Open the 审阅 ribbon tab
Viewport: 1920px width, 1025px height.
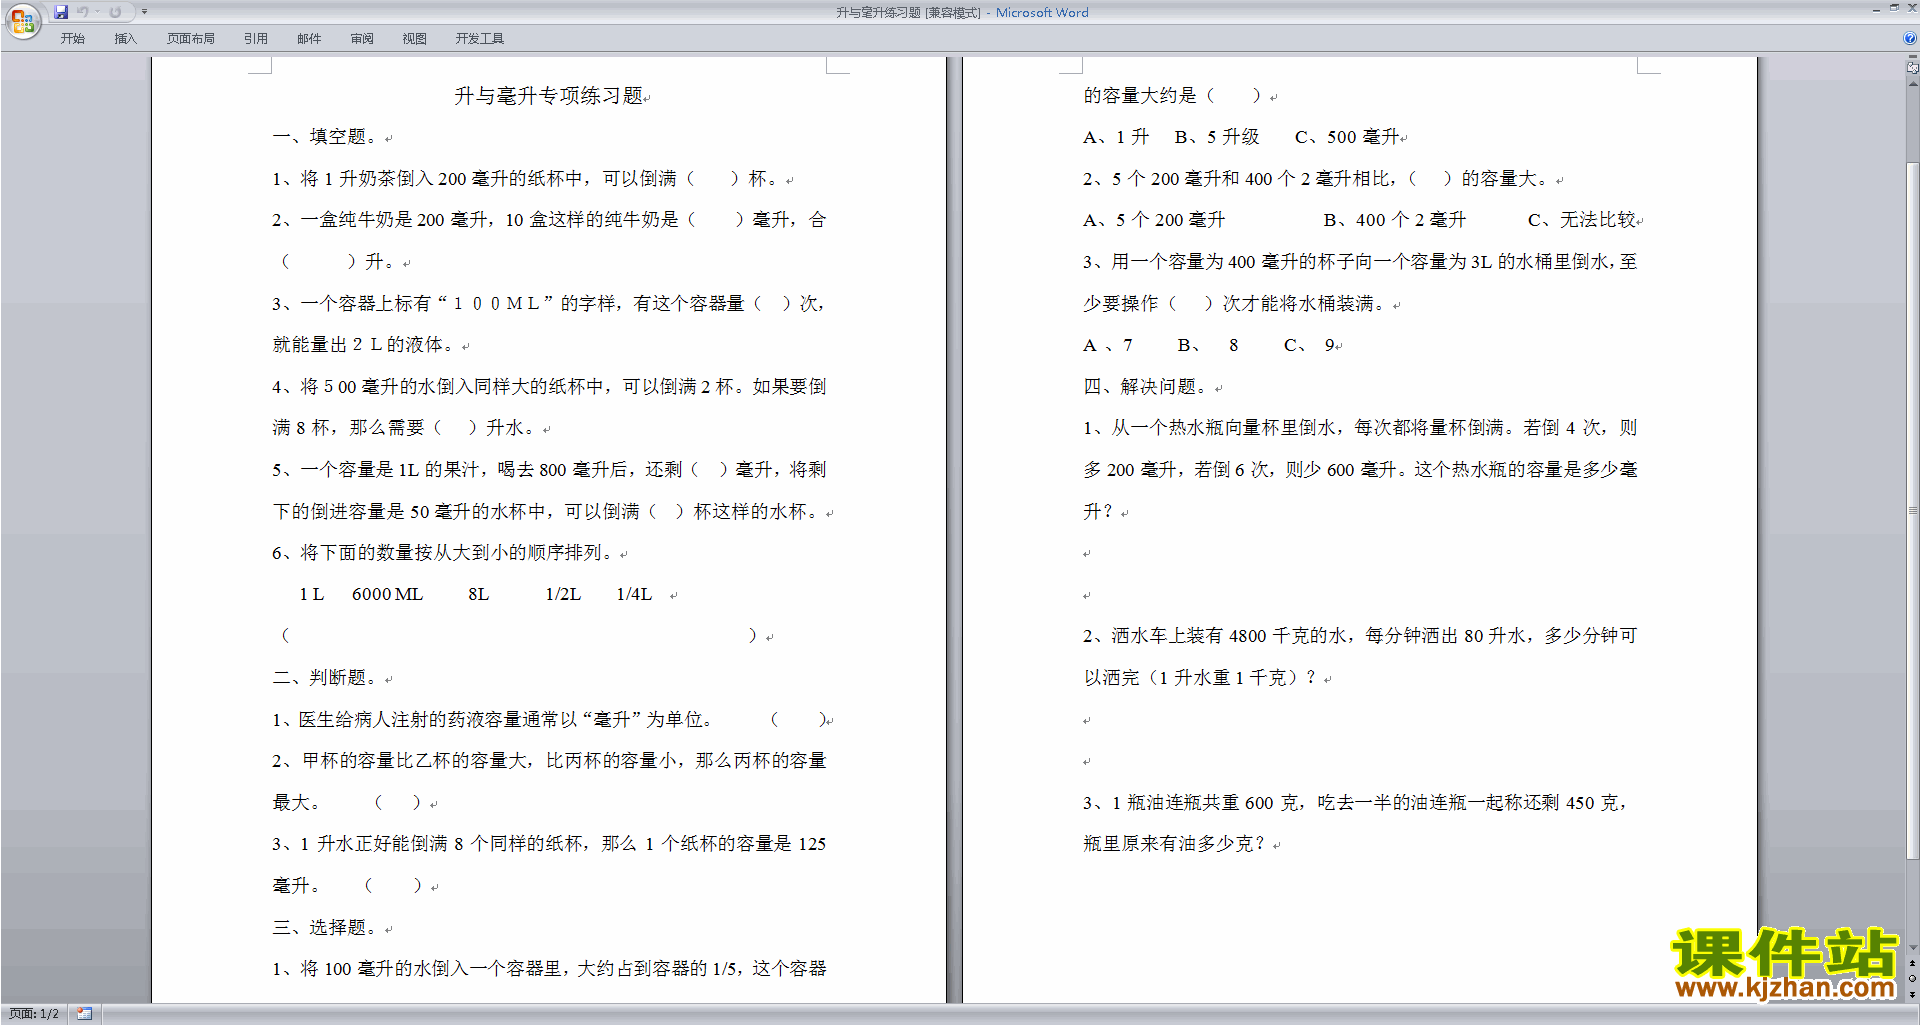(362, 38)
